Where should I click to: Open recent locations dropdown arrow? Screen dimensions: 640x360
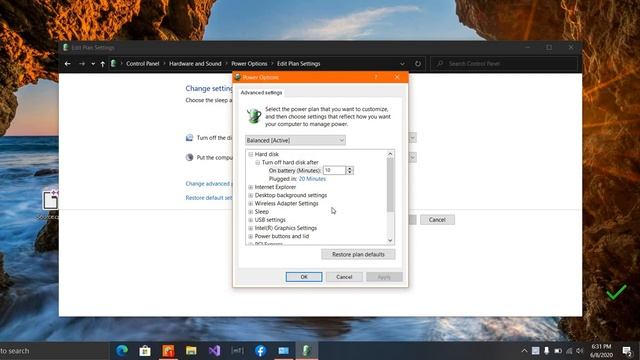[93, 64]
